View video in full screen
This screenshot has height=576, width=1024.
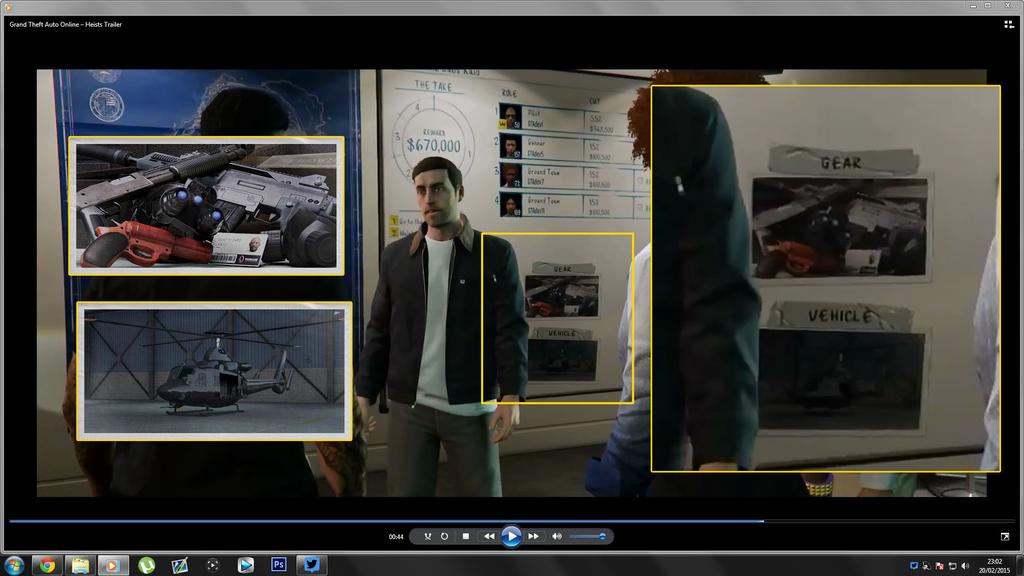(1005, 536)
